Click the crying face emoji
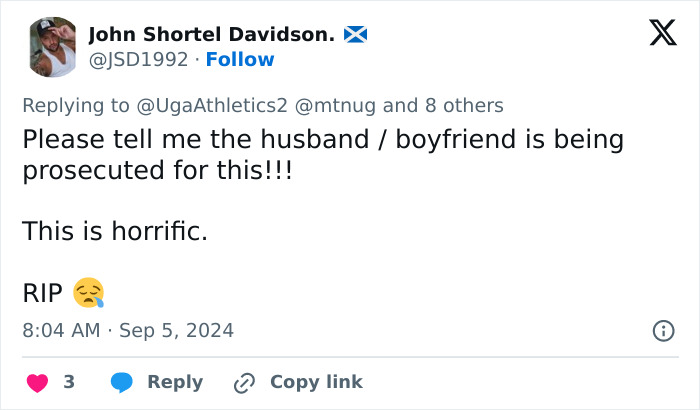 coord(89,293)
